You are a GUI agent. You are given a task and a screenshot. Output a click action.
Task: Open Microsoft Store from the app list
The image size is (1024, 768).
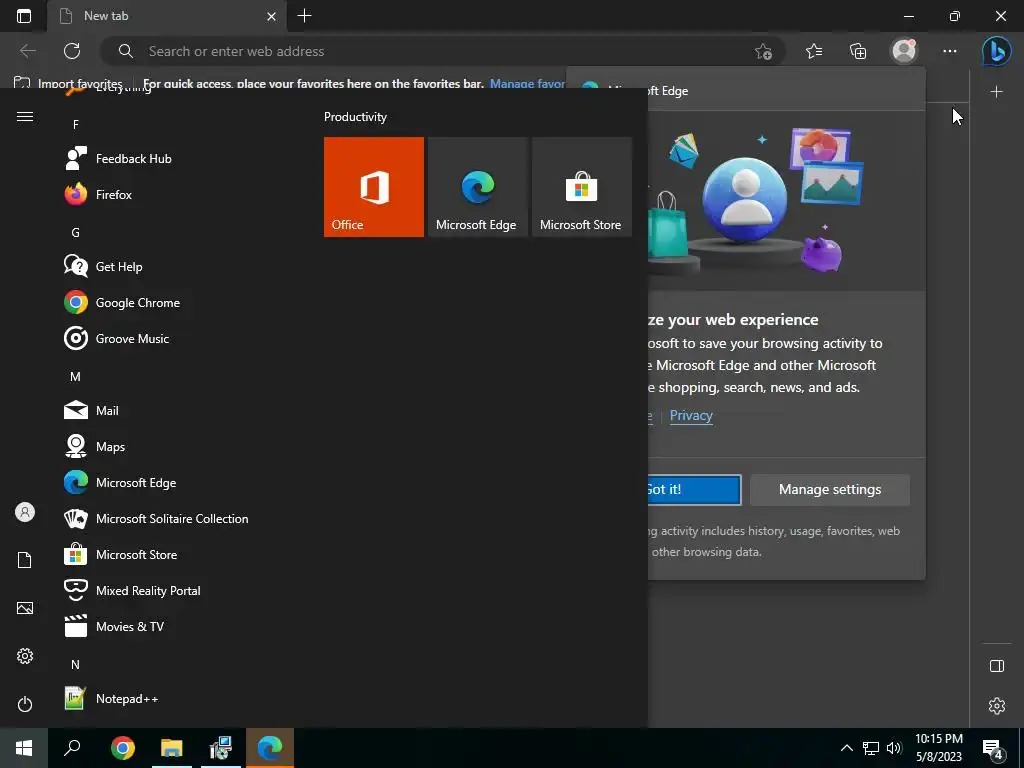point(157,554)
